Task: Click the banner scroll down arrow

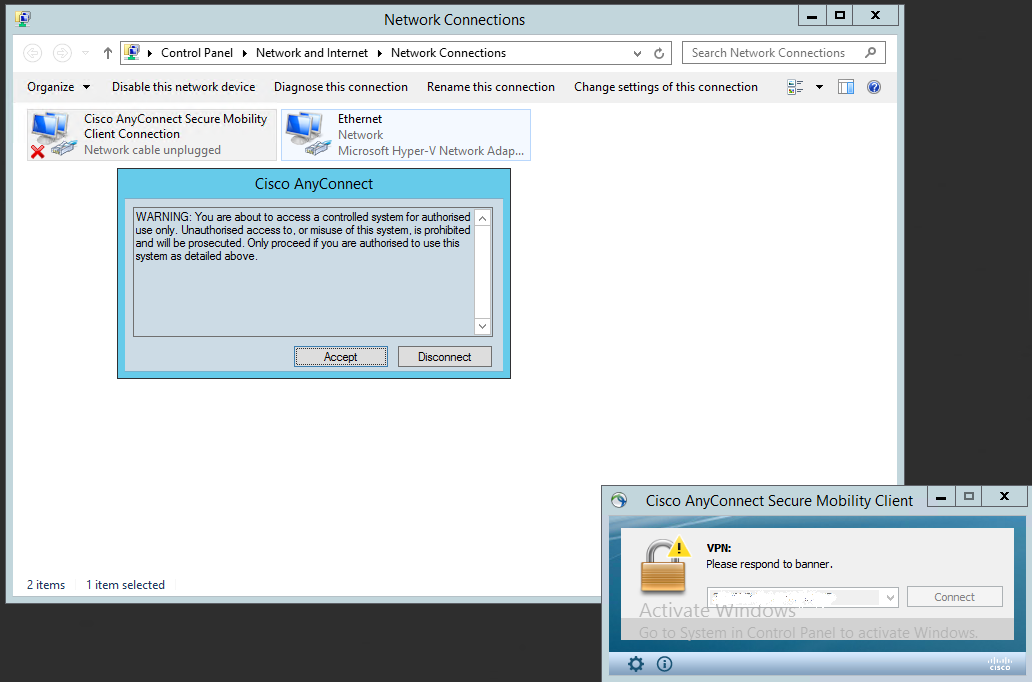Action: coord(482,326)
